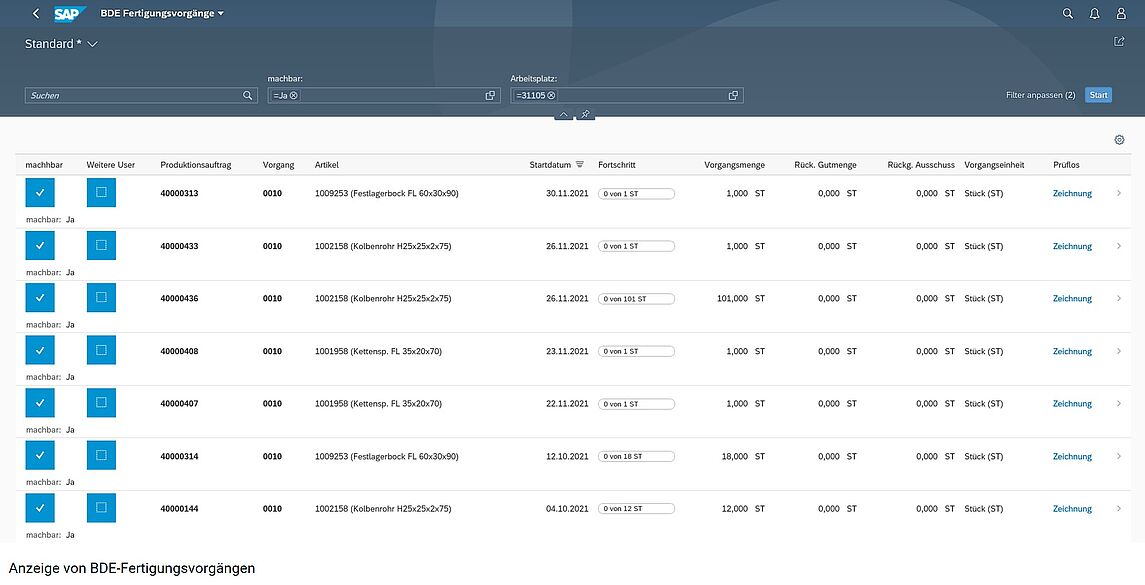Go back using the header arrow
The image size is (1145, 585).
pyautogui.click(x=36, y=13)
